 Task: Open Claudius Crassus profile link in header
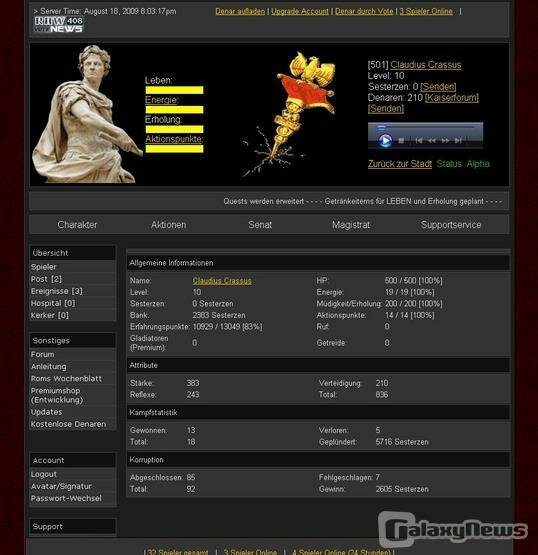[426, 65]
